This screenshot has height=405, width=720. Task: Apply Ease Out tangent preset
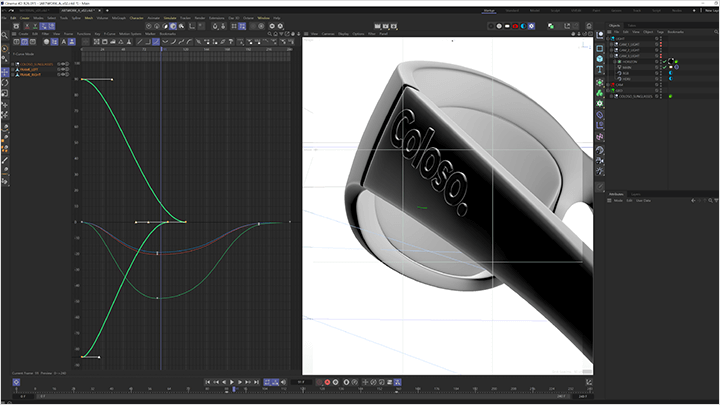click(x=189, y=42)
